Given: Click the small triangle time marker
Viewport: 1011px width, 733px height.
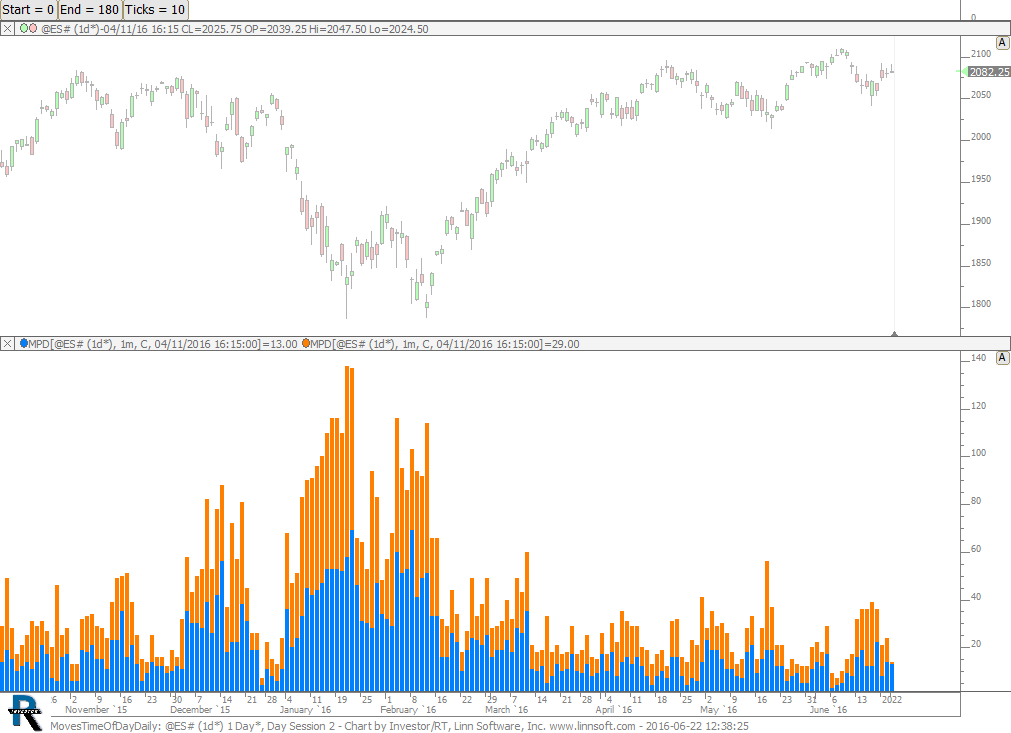Looking at the screenshot, I should (x=894, y=332).
